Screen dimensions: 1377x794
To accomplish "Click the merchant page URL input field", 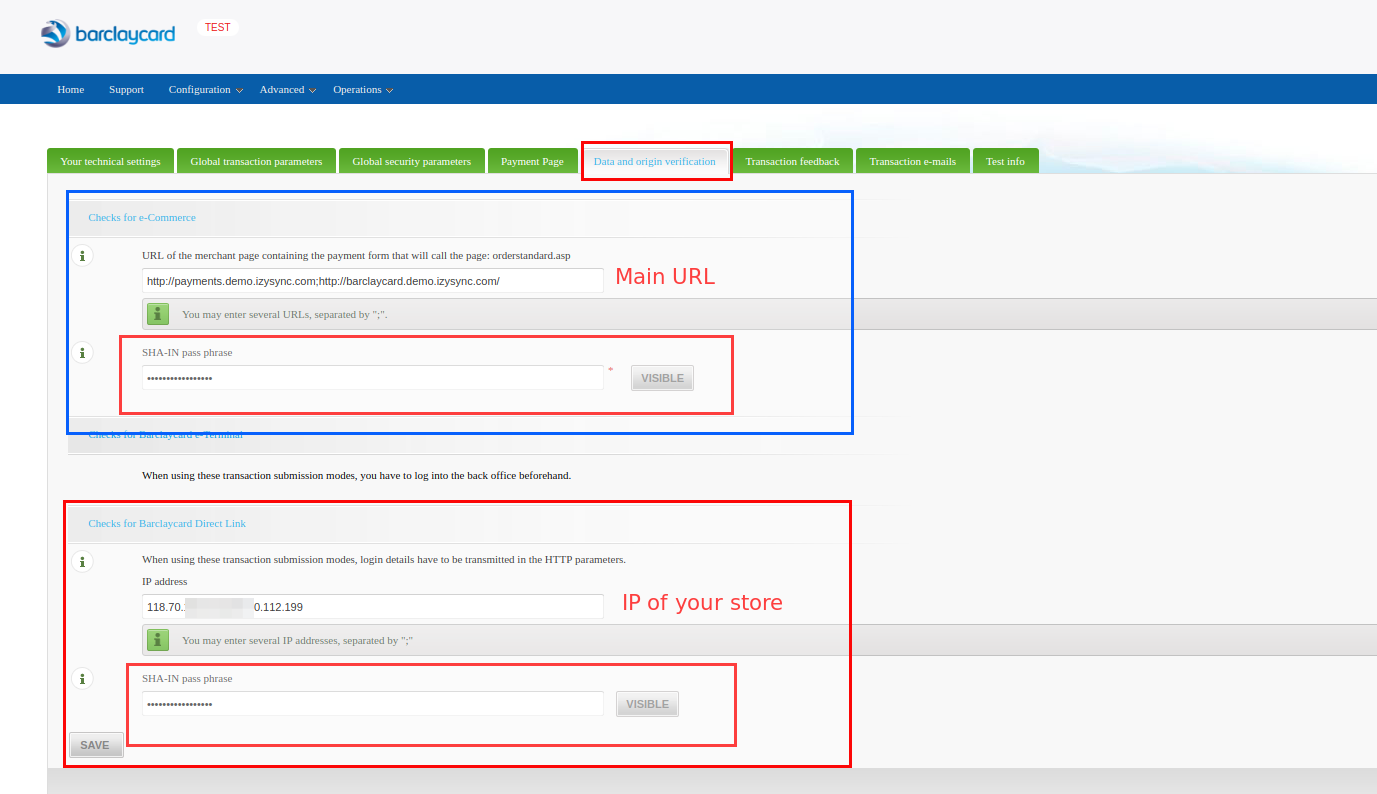I will [x=372, y=281].
